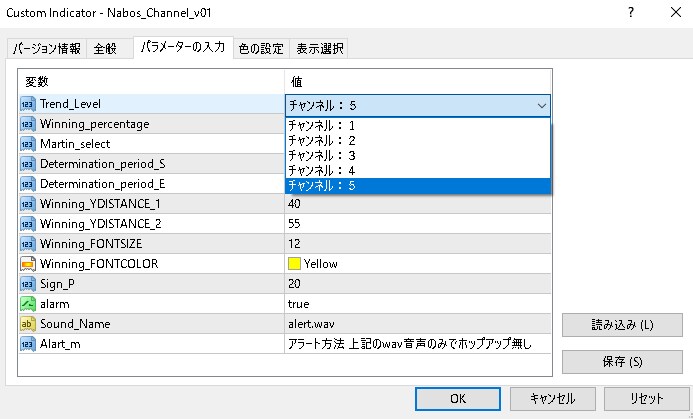Select the Determination_period_S variable name
This screenshot has width=693, height=419.
(103, 164)
